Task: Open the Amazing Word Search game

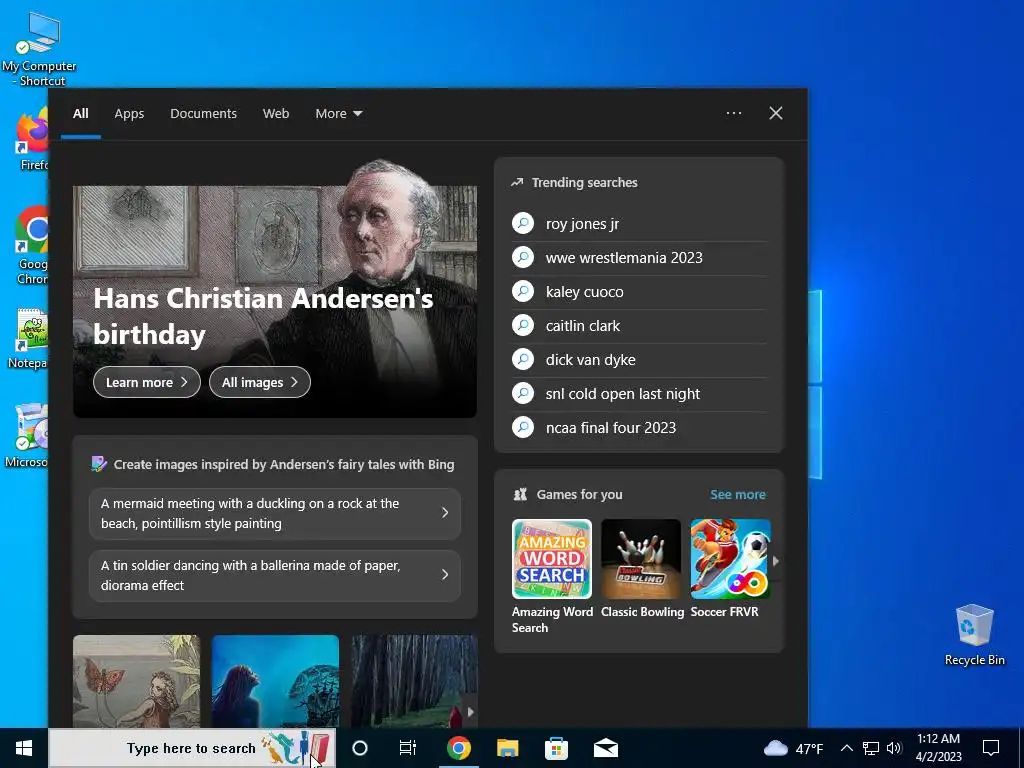Action: point(552,576)
